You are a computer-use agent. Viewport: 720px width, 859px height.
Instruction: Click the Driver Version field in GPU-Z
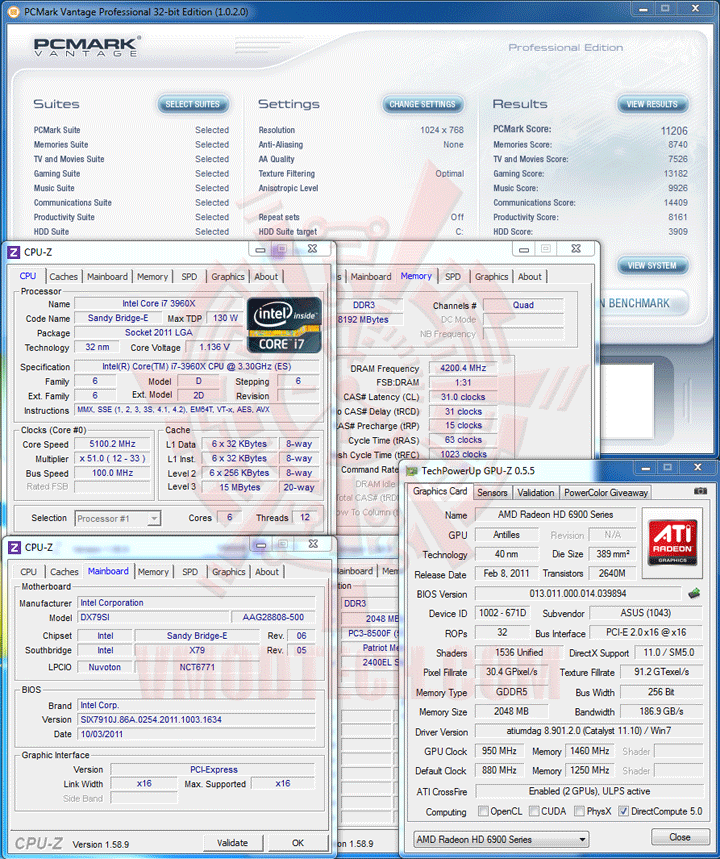point(588,731)
